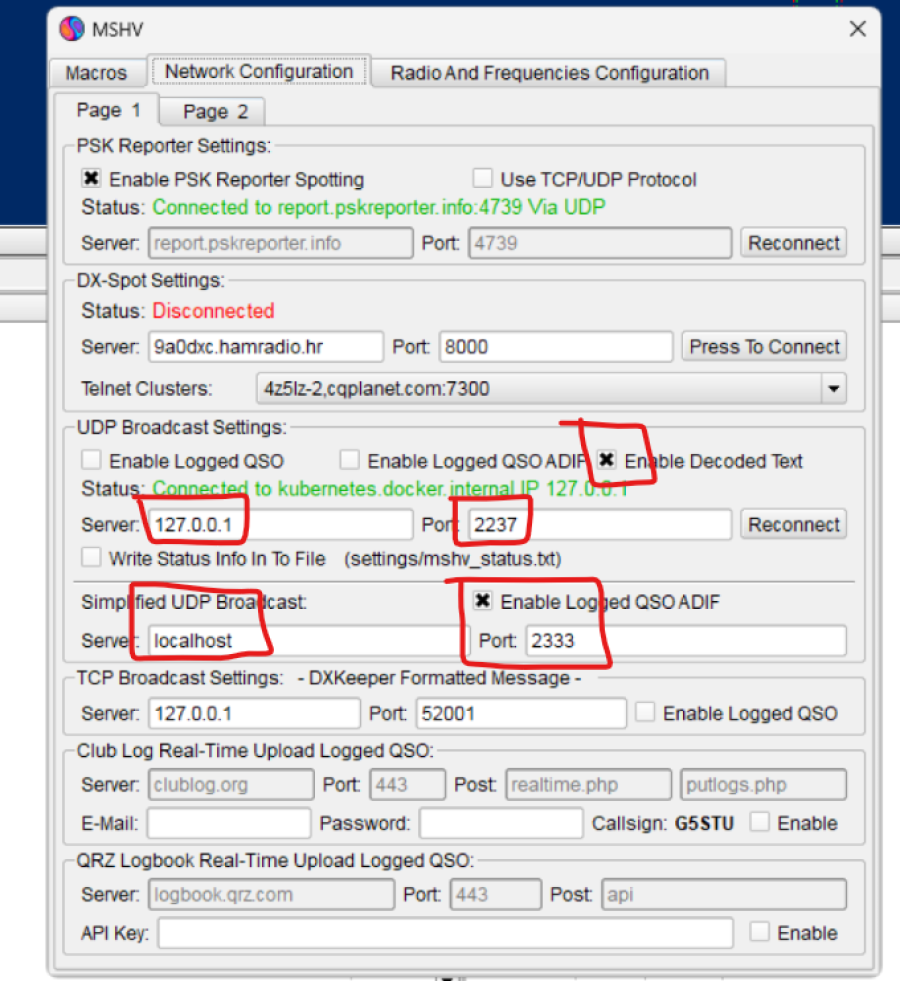Edit Simplified UDP port 2333 field

click(686, 641)
